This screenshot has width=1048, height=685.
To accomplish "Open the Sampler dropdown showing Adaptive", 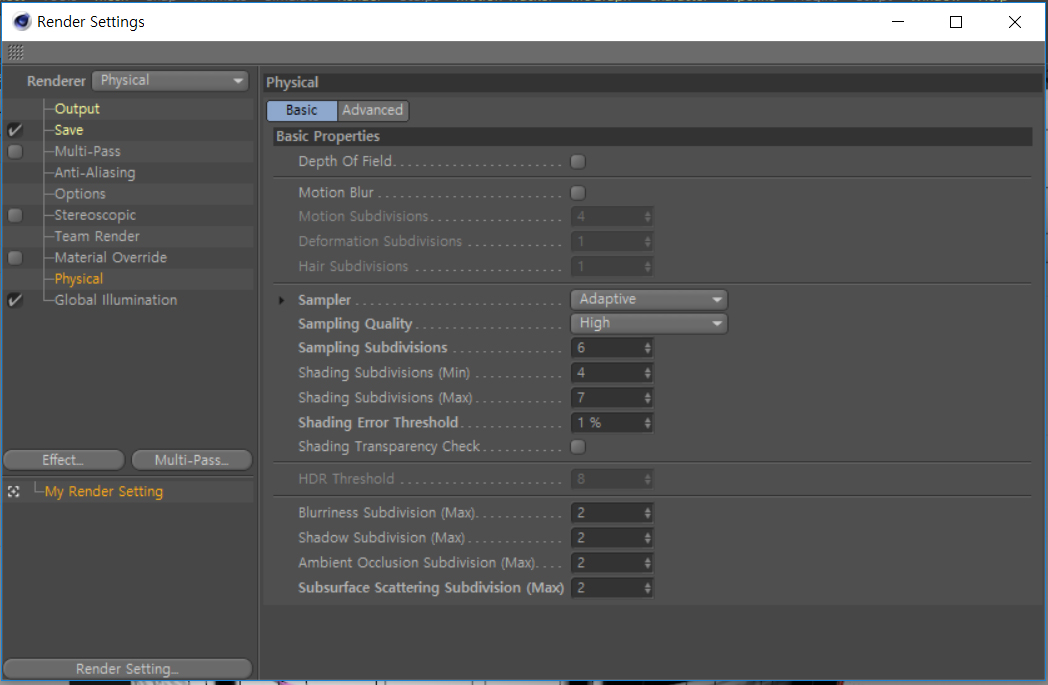I will click(648, 299).
